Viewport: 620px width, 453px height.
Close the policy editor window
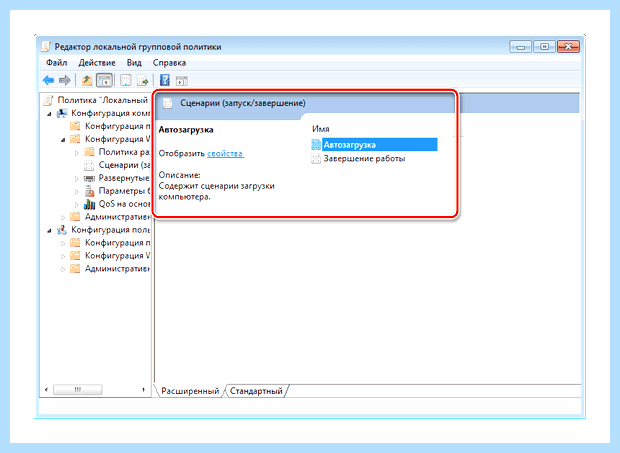(568, 47)
